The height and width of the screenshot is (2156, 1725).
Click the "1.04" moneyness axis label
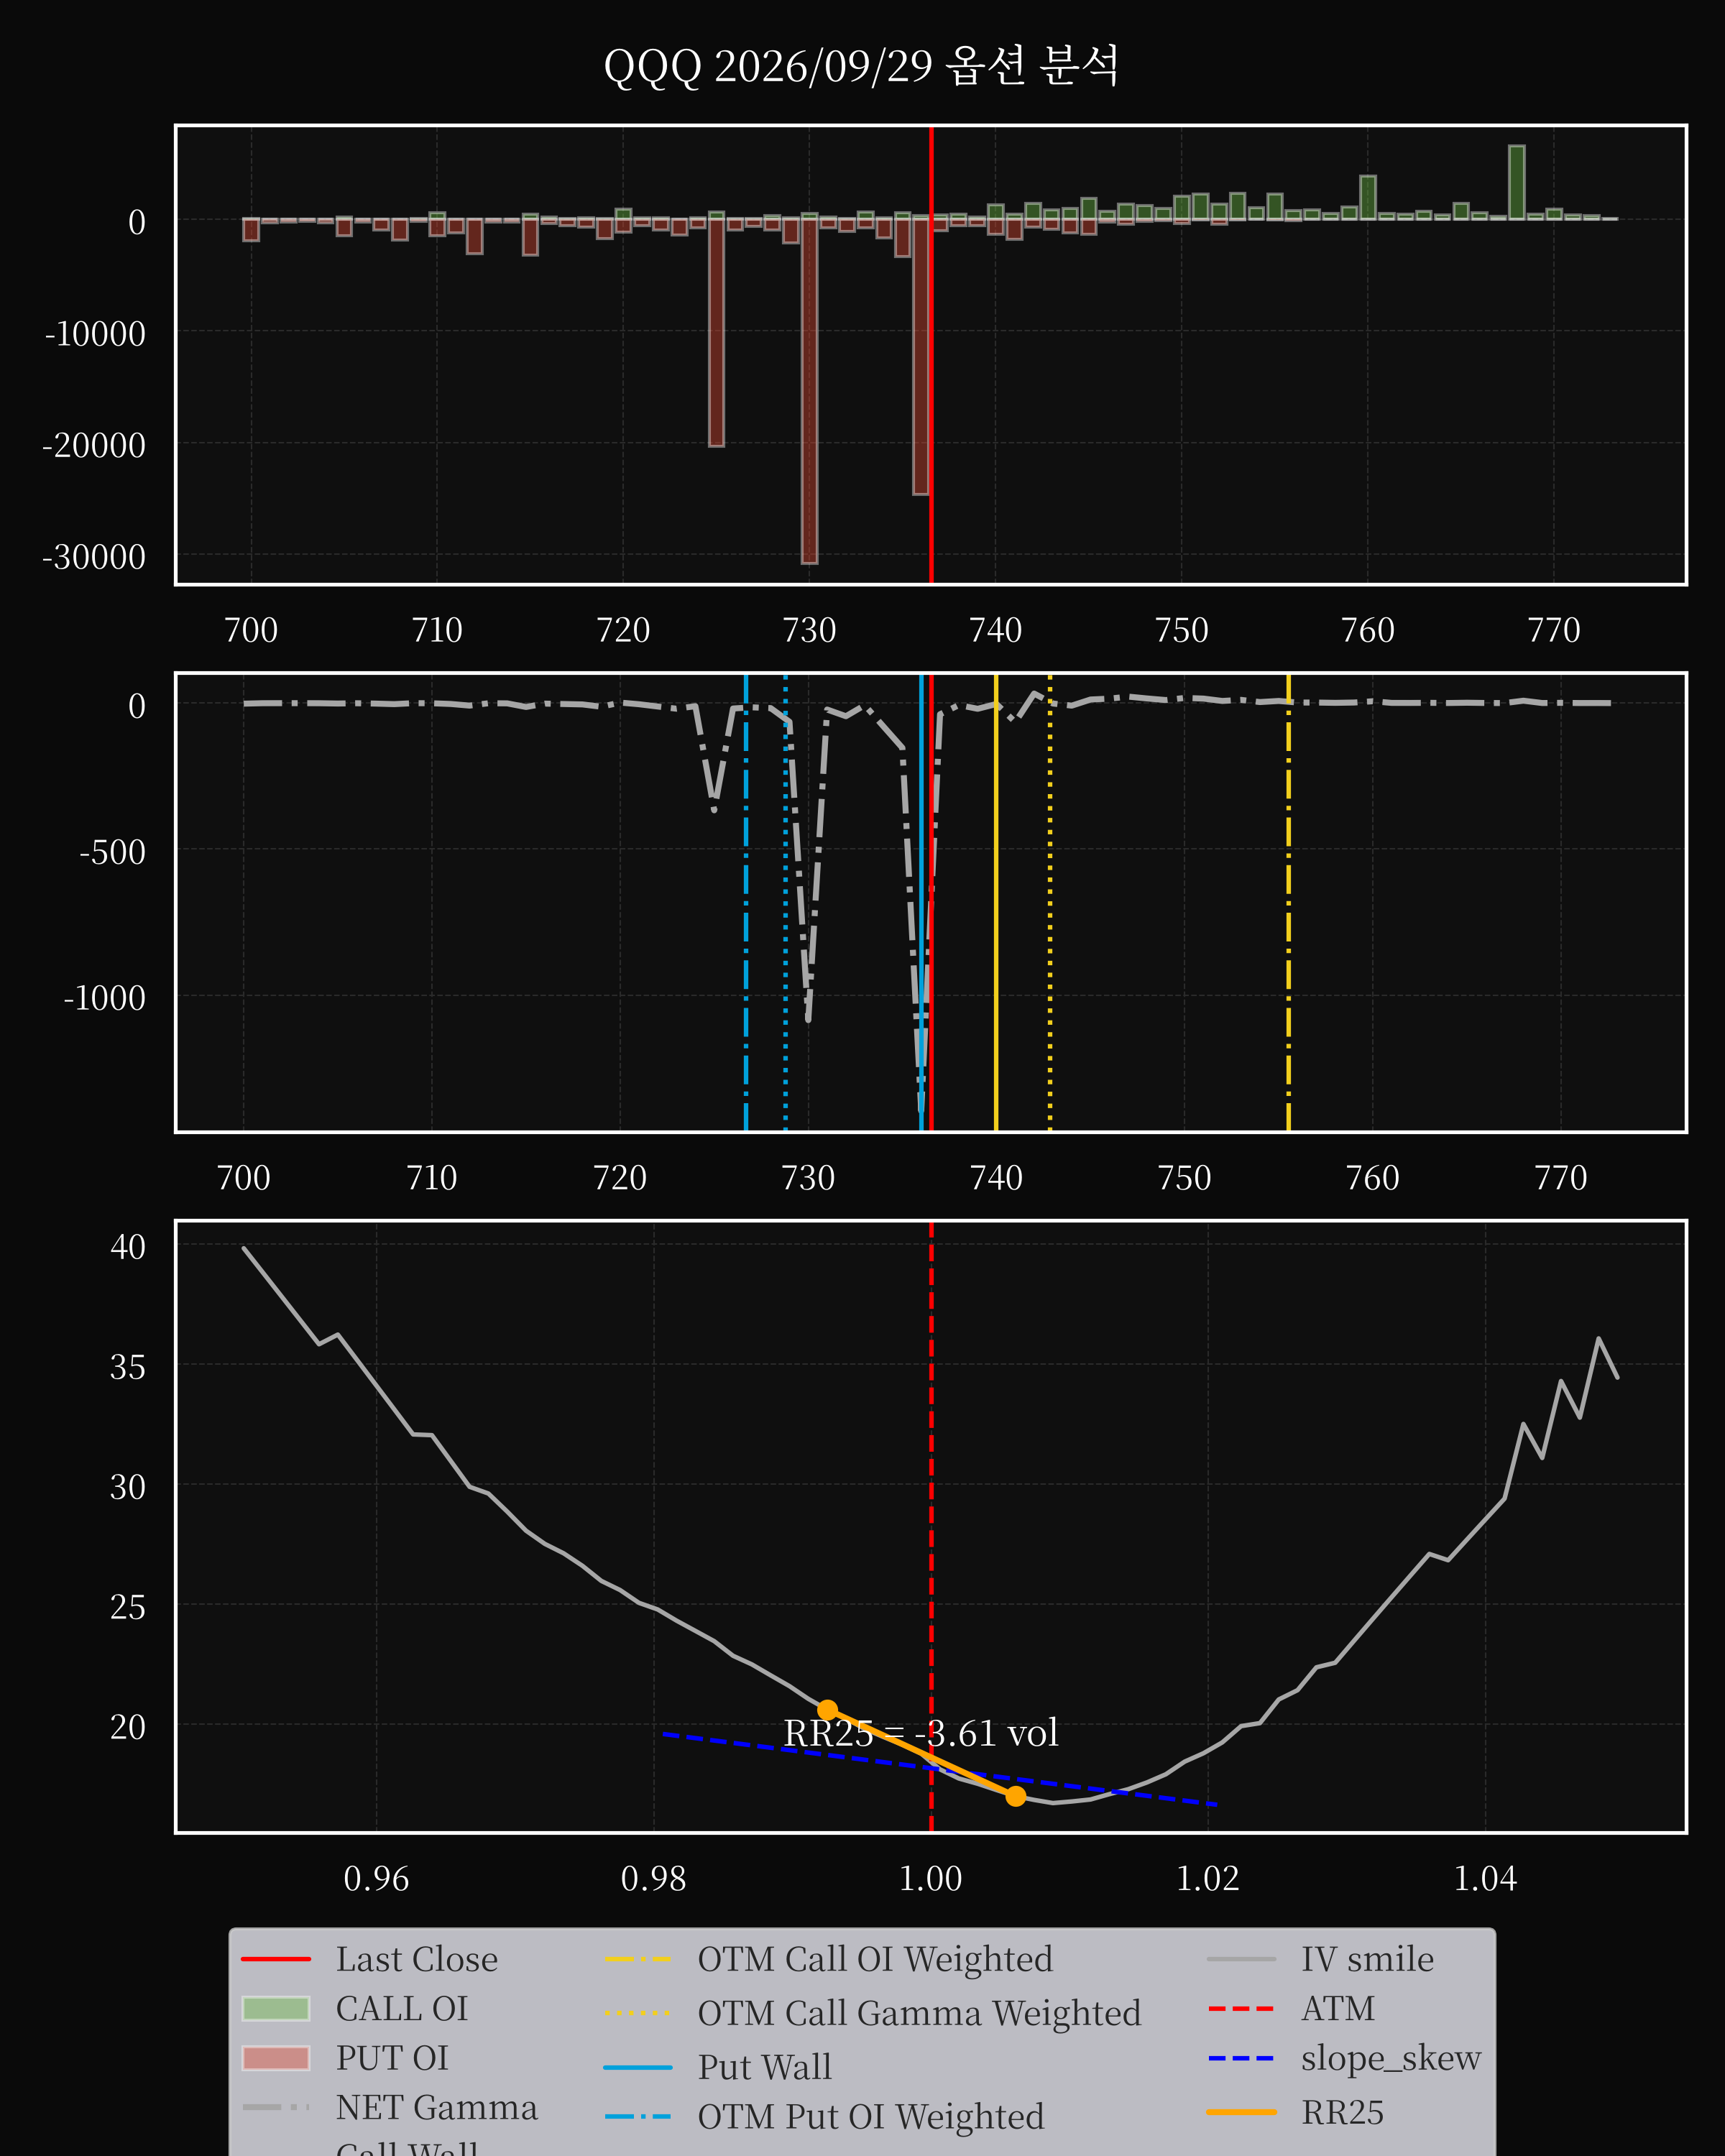(1484, 1878)
